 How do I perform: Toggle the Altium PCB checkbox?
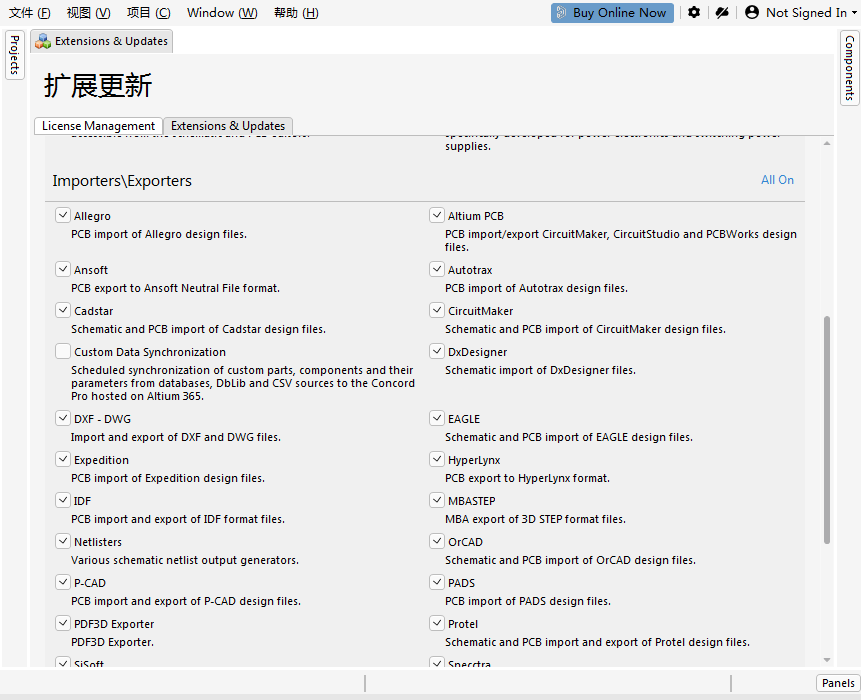coord(437,215)
